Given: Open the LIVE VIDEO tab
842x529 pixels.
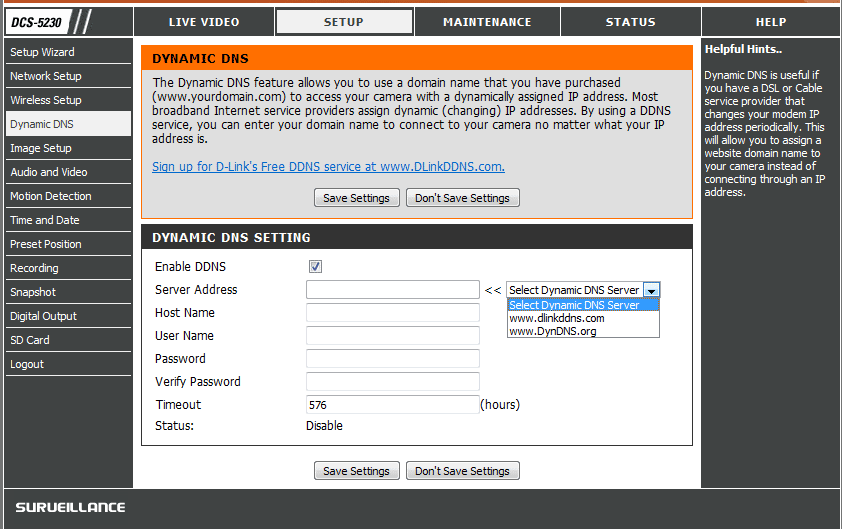Looking at the screenshot, I should point(204,22).
